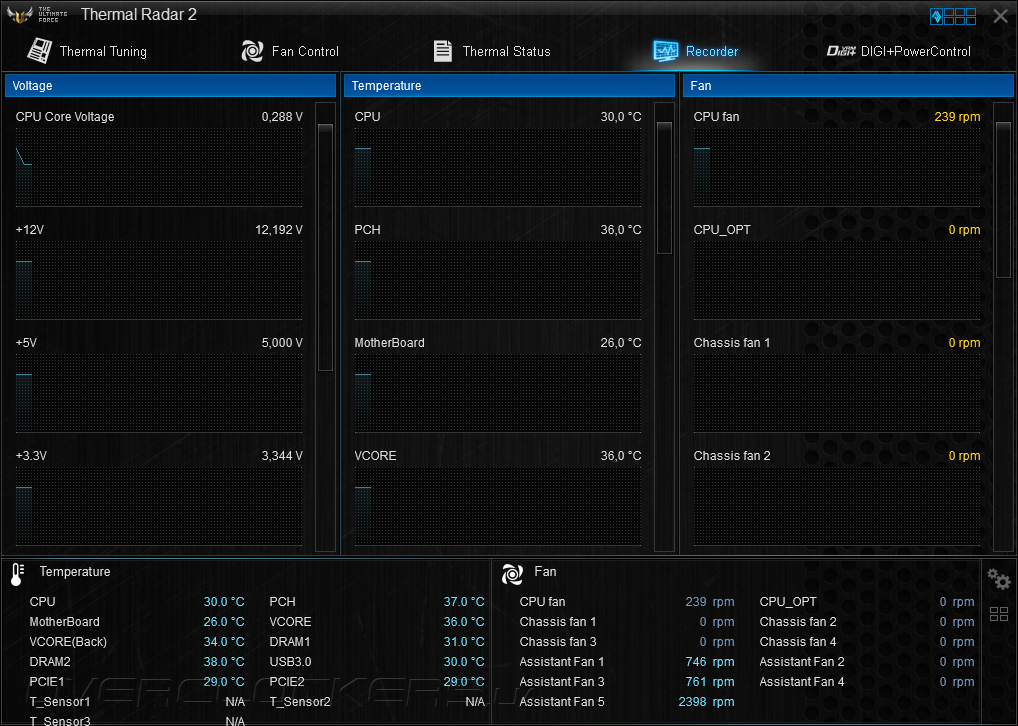
Task: Click the Fan Control fan icon
Action: (x=253, y=51)
